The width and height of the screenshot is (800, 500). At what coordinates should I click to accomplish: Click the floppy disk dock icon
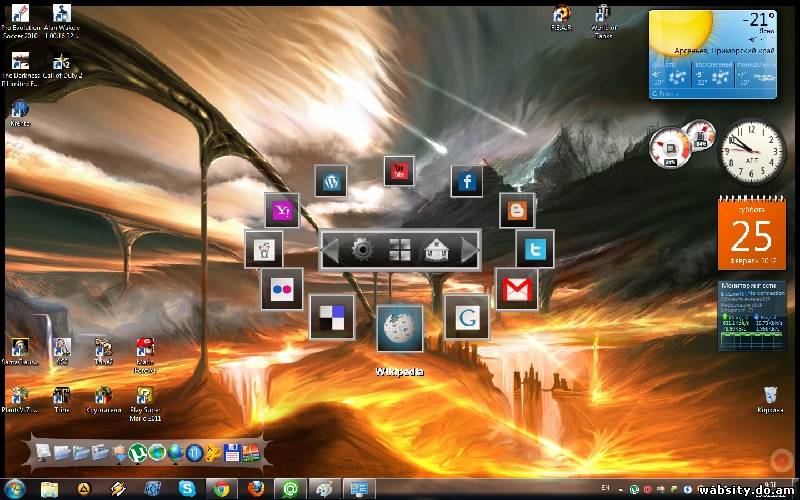click(232, 453)
